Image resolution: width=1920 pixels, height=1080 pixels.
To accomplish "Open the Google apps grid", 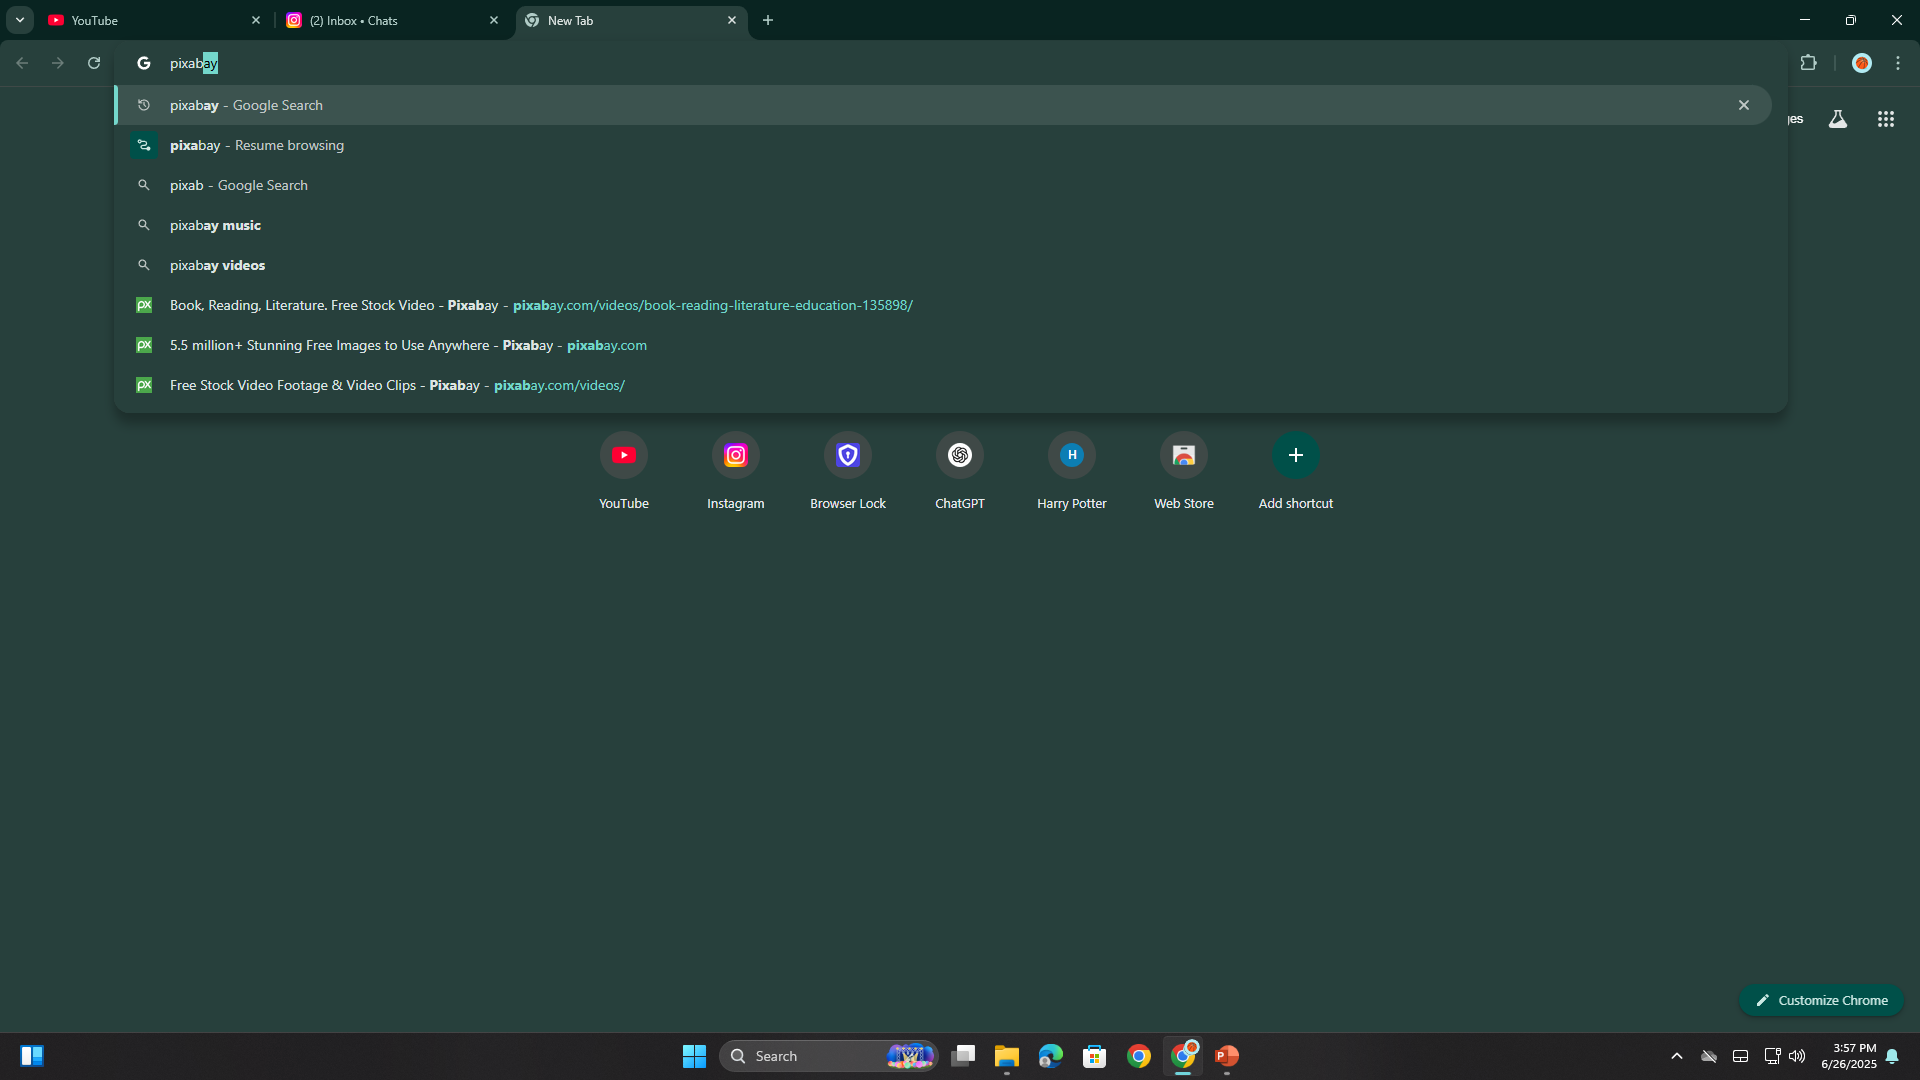I will [1885, 119].
